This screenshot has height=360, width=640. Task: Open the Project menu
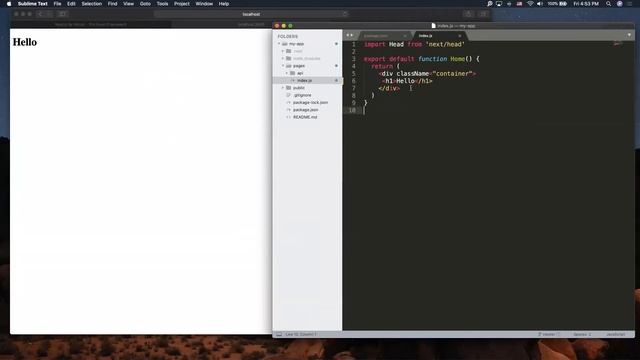[182, 4]
